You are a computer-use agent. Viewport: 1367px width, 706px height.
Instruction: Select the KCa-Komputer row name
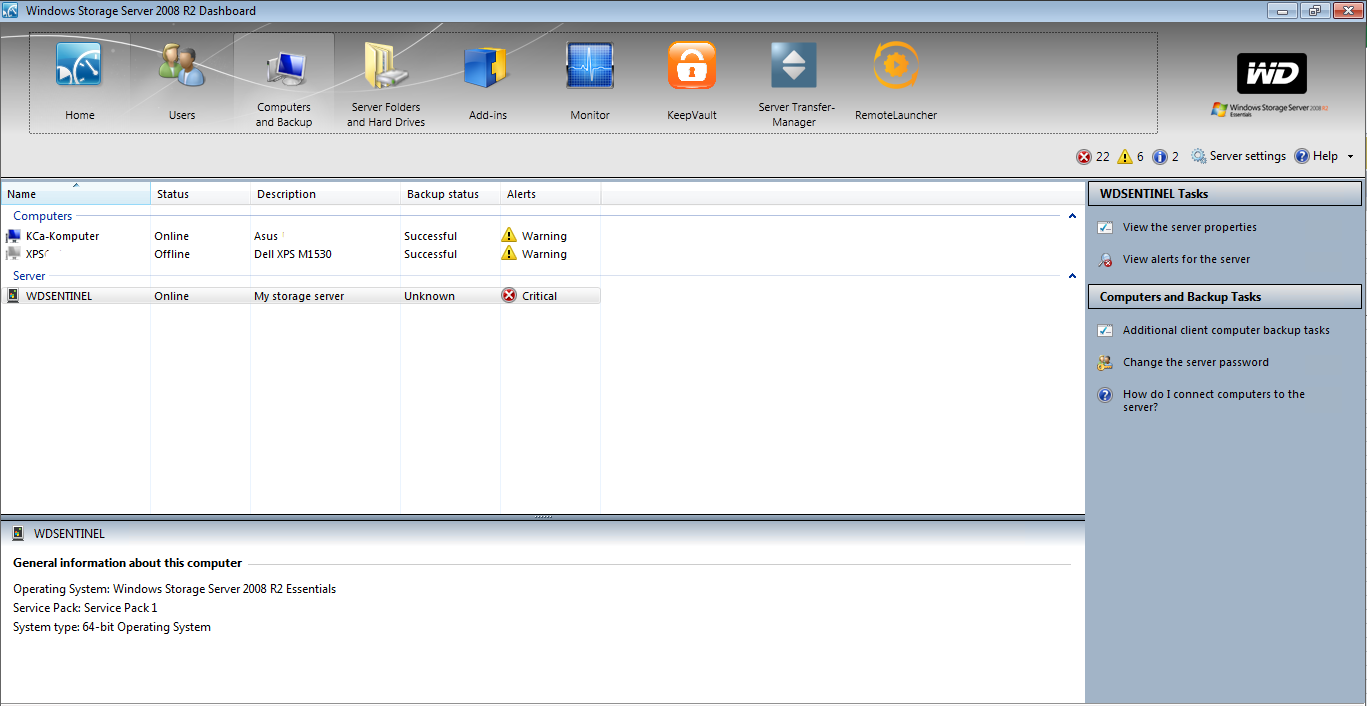[x=62, y=236]
